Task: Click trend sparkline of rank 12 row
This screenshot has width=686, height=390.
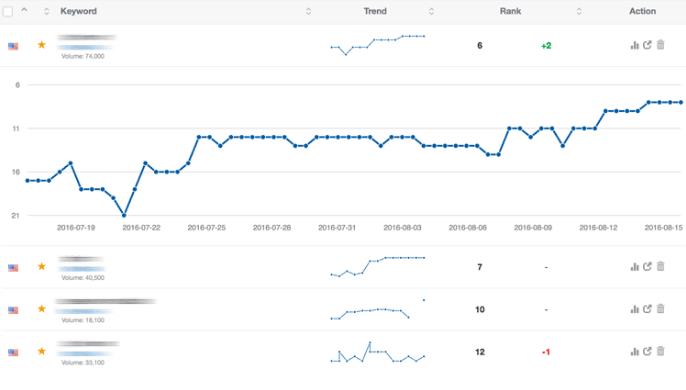Action: 378,352
